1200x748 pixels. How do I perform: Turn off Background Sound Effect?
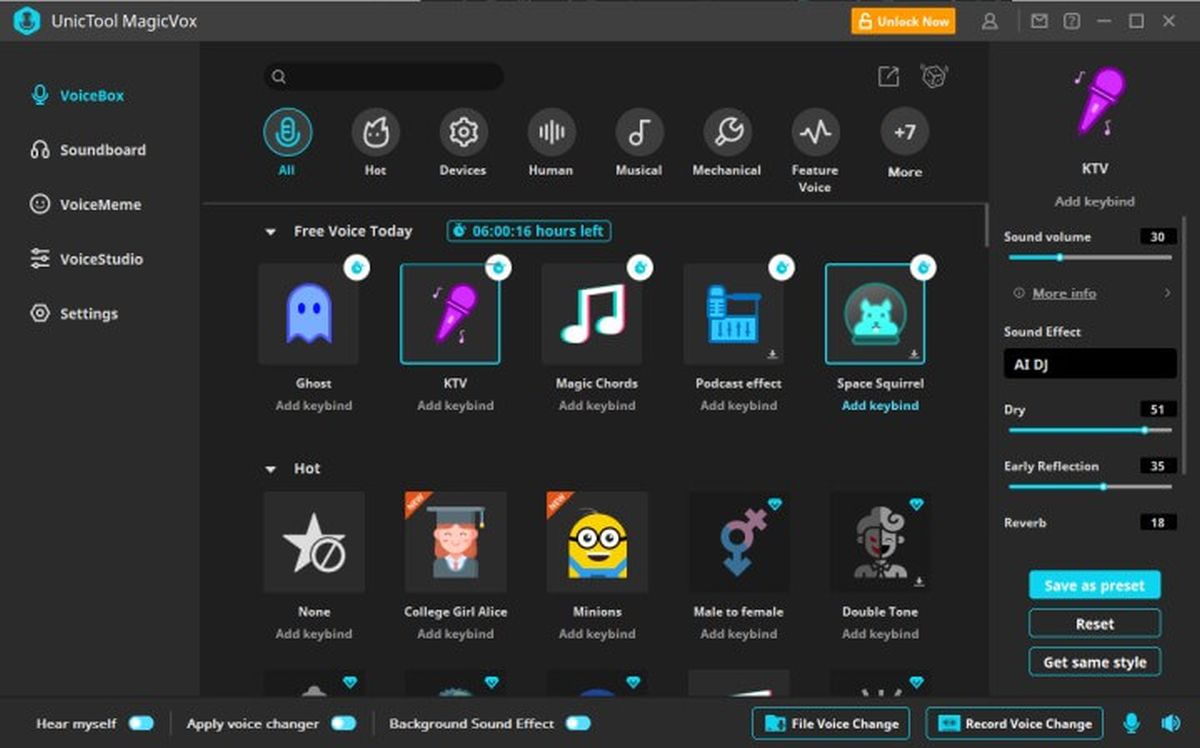coord(577,723)
